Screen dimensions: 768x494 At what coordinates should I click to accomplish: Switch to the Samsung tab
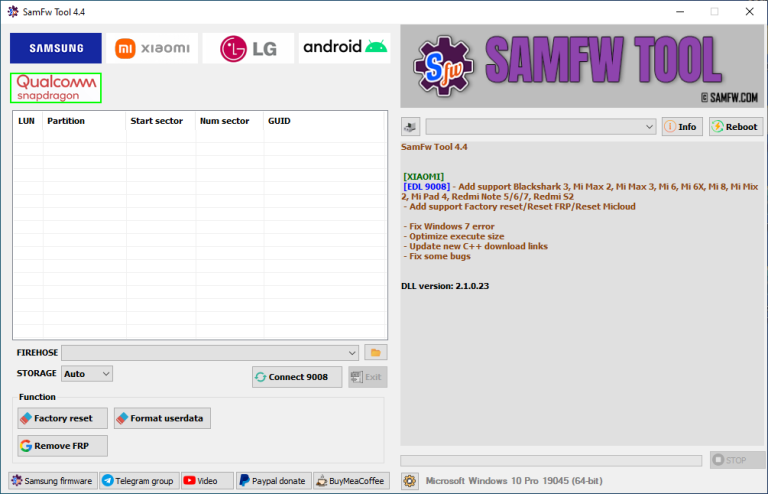[x=56, y=48]
